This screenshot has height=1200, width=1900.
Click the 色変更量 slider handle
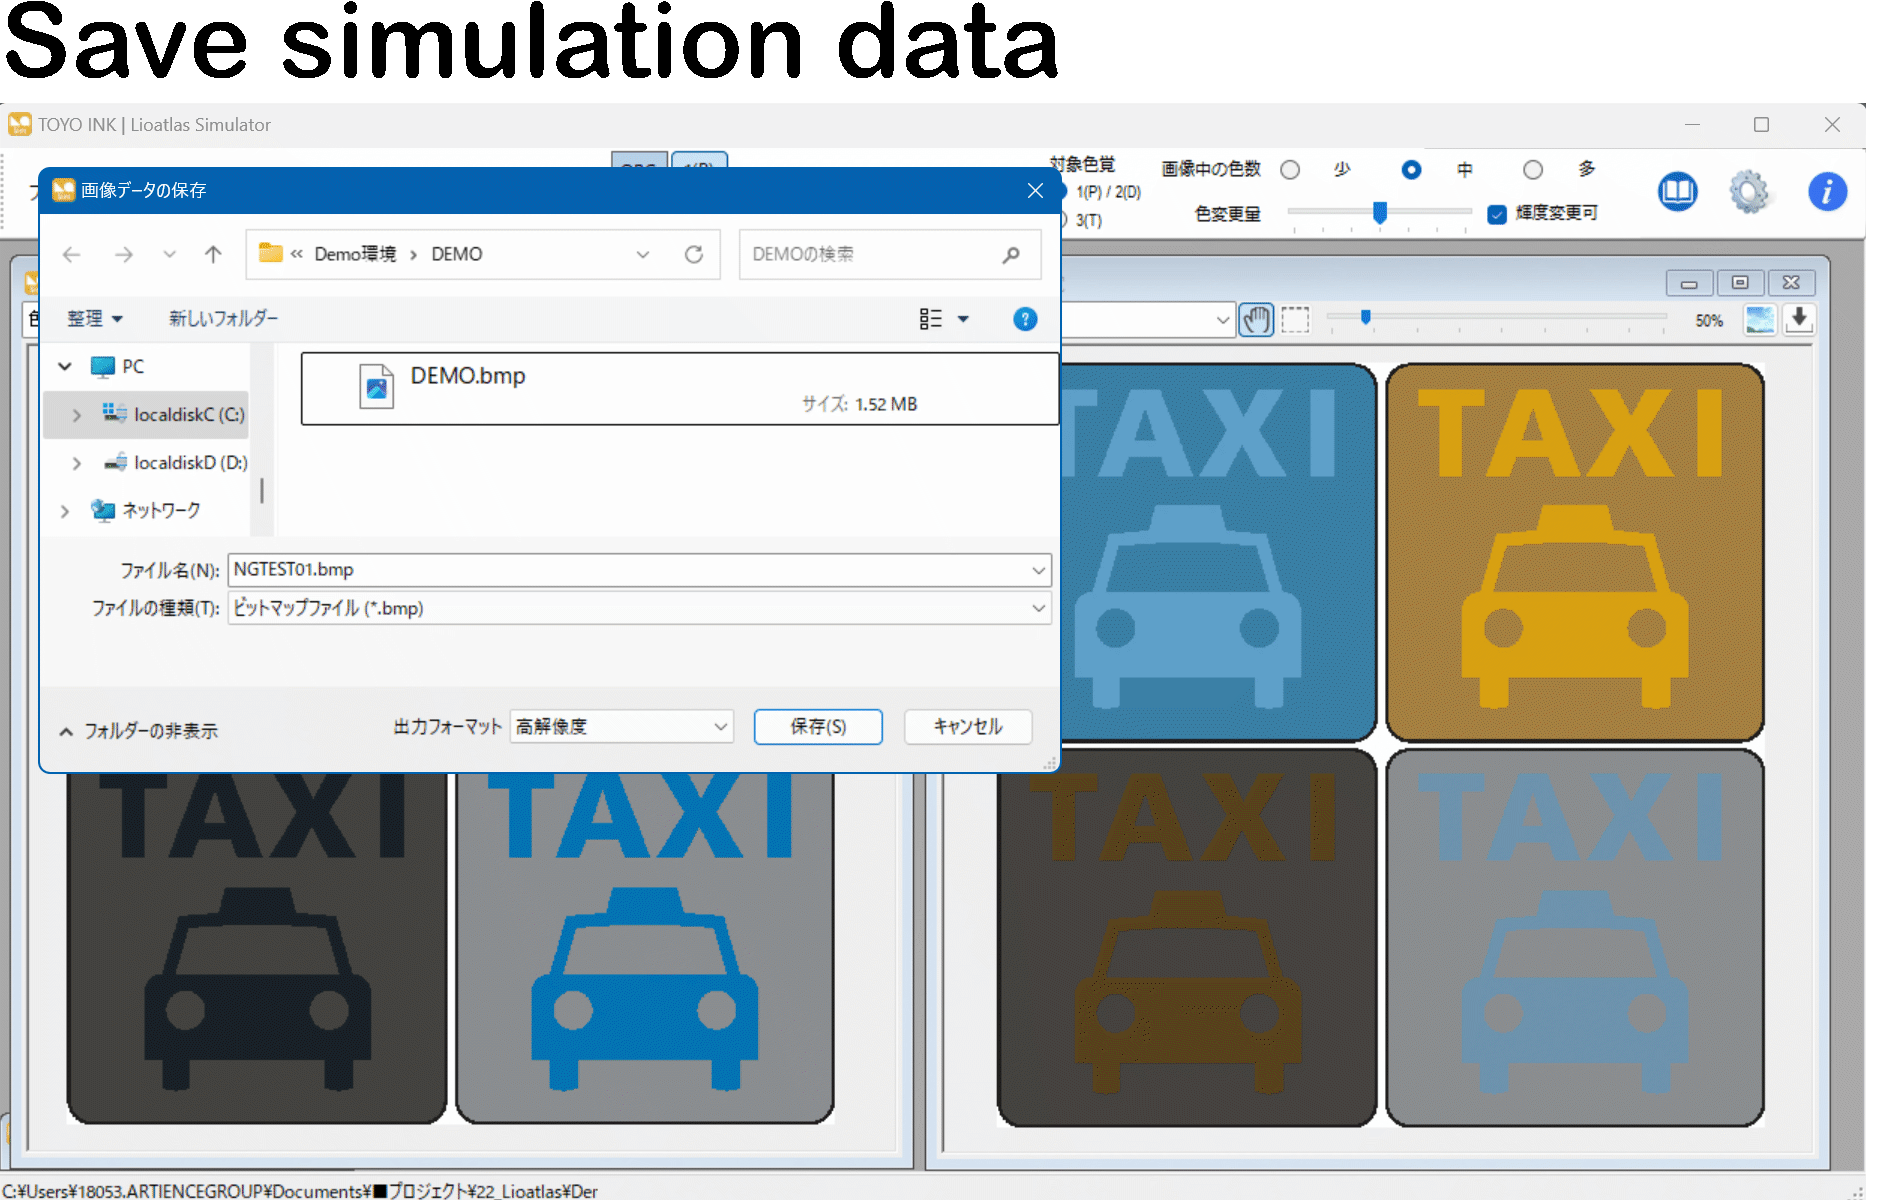tap(1380, 212)
